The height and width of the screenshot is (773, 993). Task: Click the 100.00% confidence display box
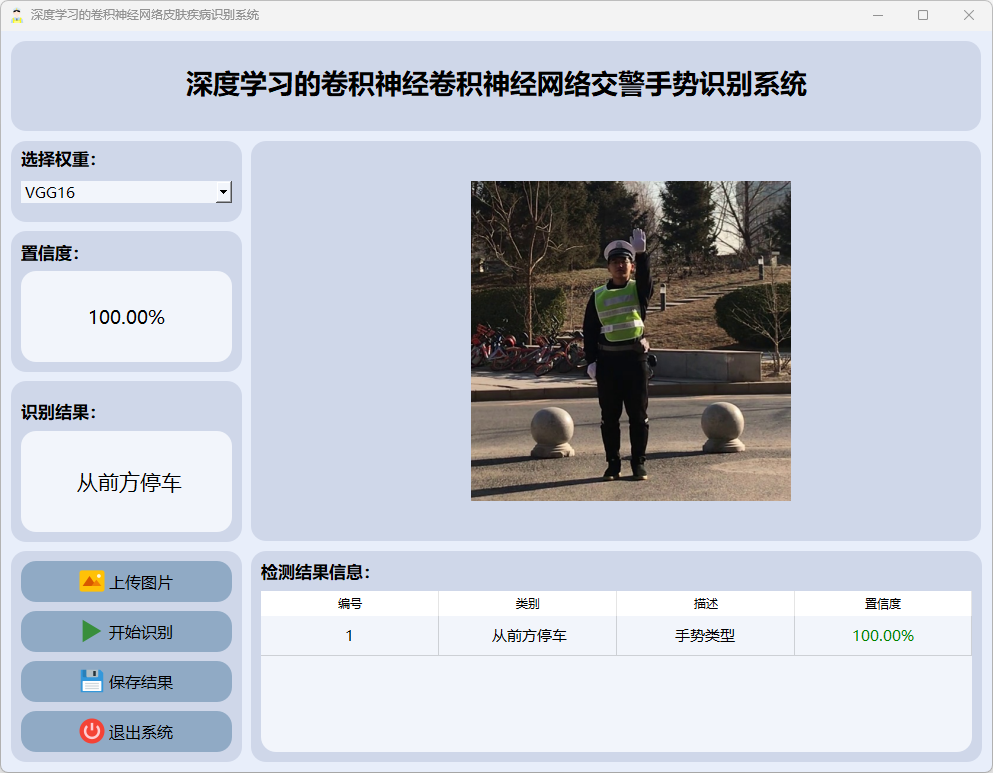pos(126,317)
